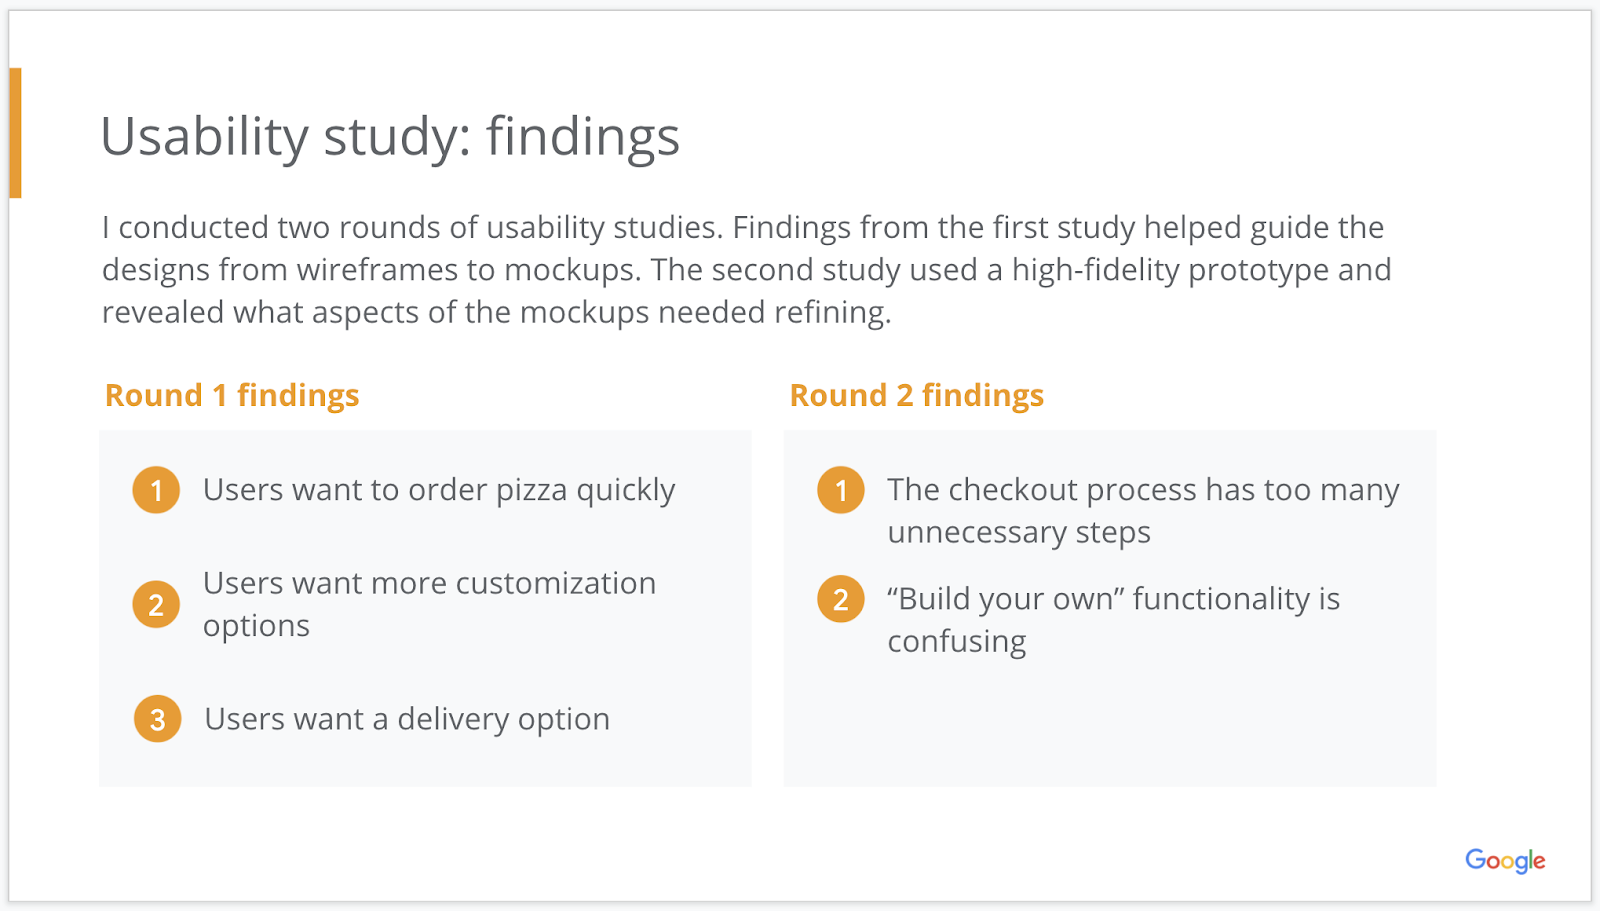Click the line ending "mockups needed refining"
This screenshot has width=1600, height=911.
tap(496, 313)
